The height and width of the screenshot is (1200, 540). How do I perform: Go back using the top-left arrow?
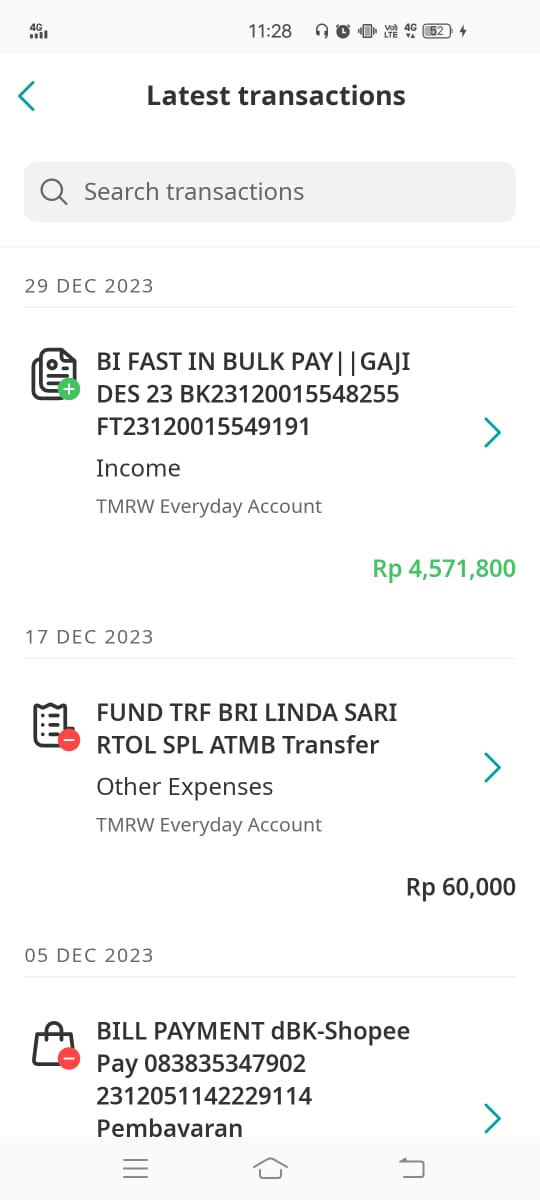point(27,96)
